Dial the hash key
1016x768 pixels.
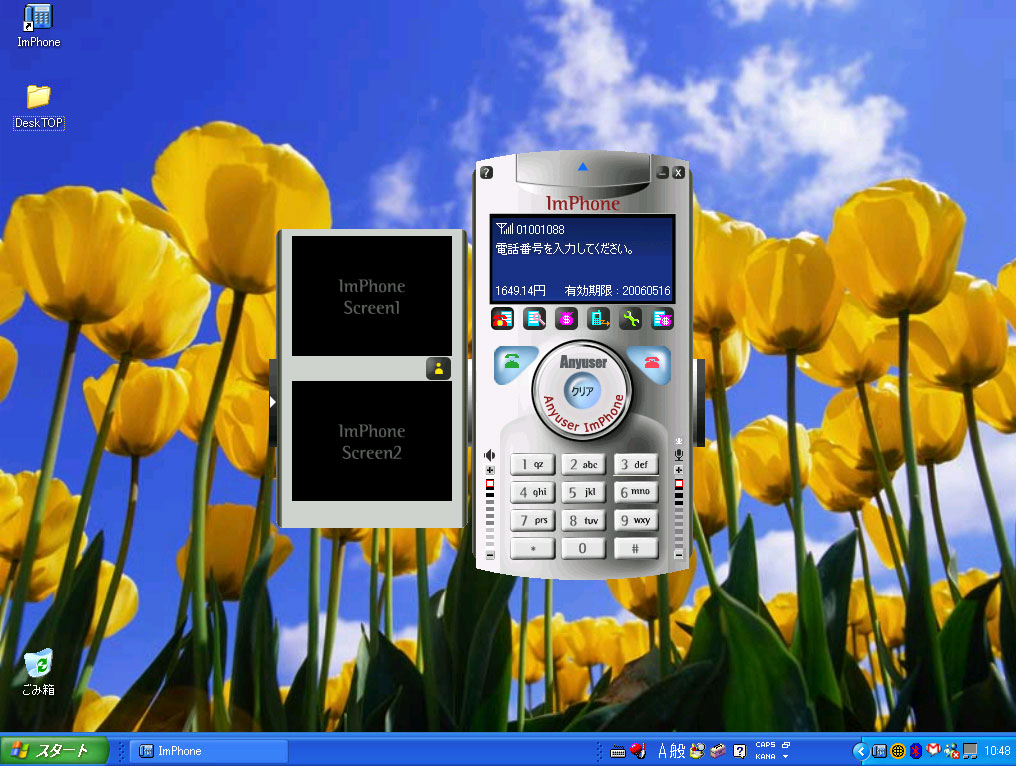[x=636, y=548]
